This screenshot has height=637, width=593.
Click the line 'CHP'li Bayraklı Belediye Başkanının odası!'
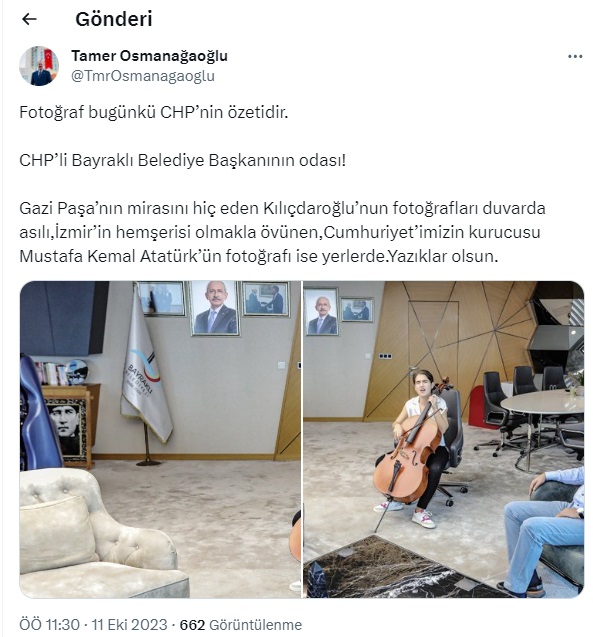click(x=182, y=160)
